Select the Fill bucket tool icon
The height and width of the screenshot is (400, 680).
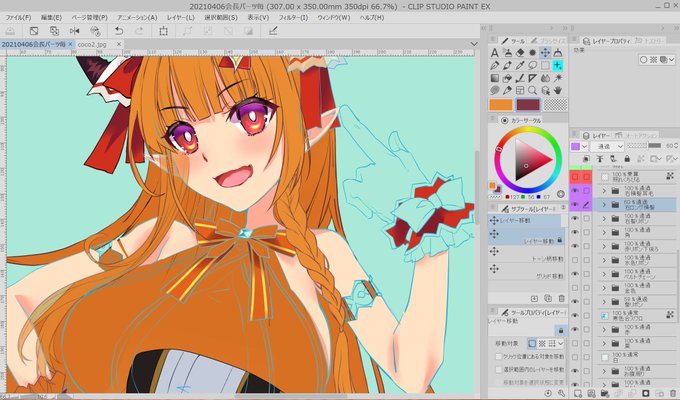[x=507, y=78]
